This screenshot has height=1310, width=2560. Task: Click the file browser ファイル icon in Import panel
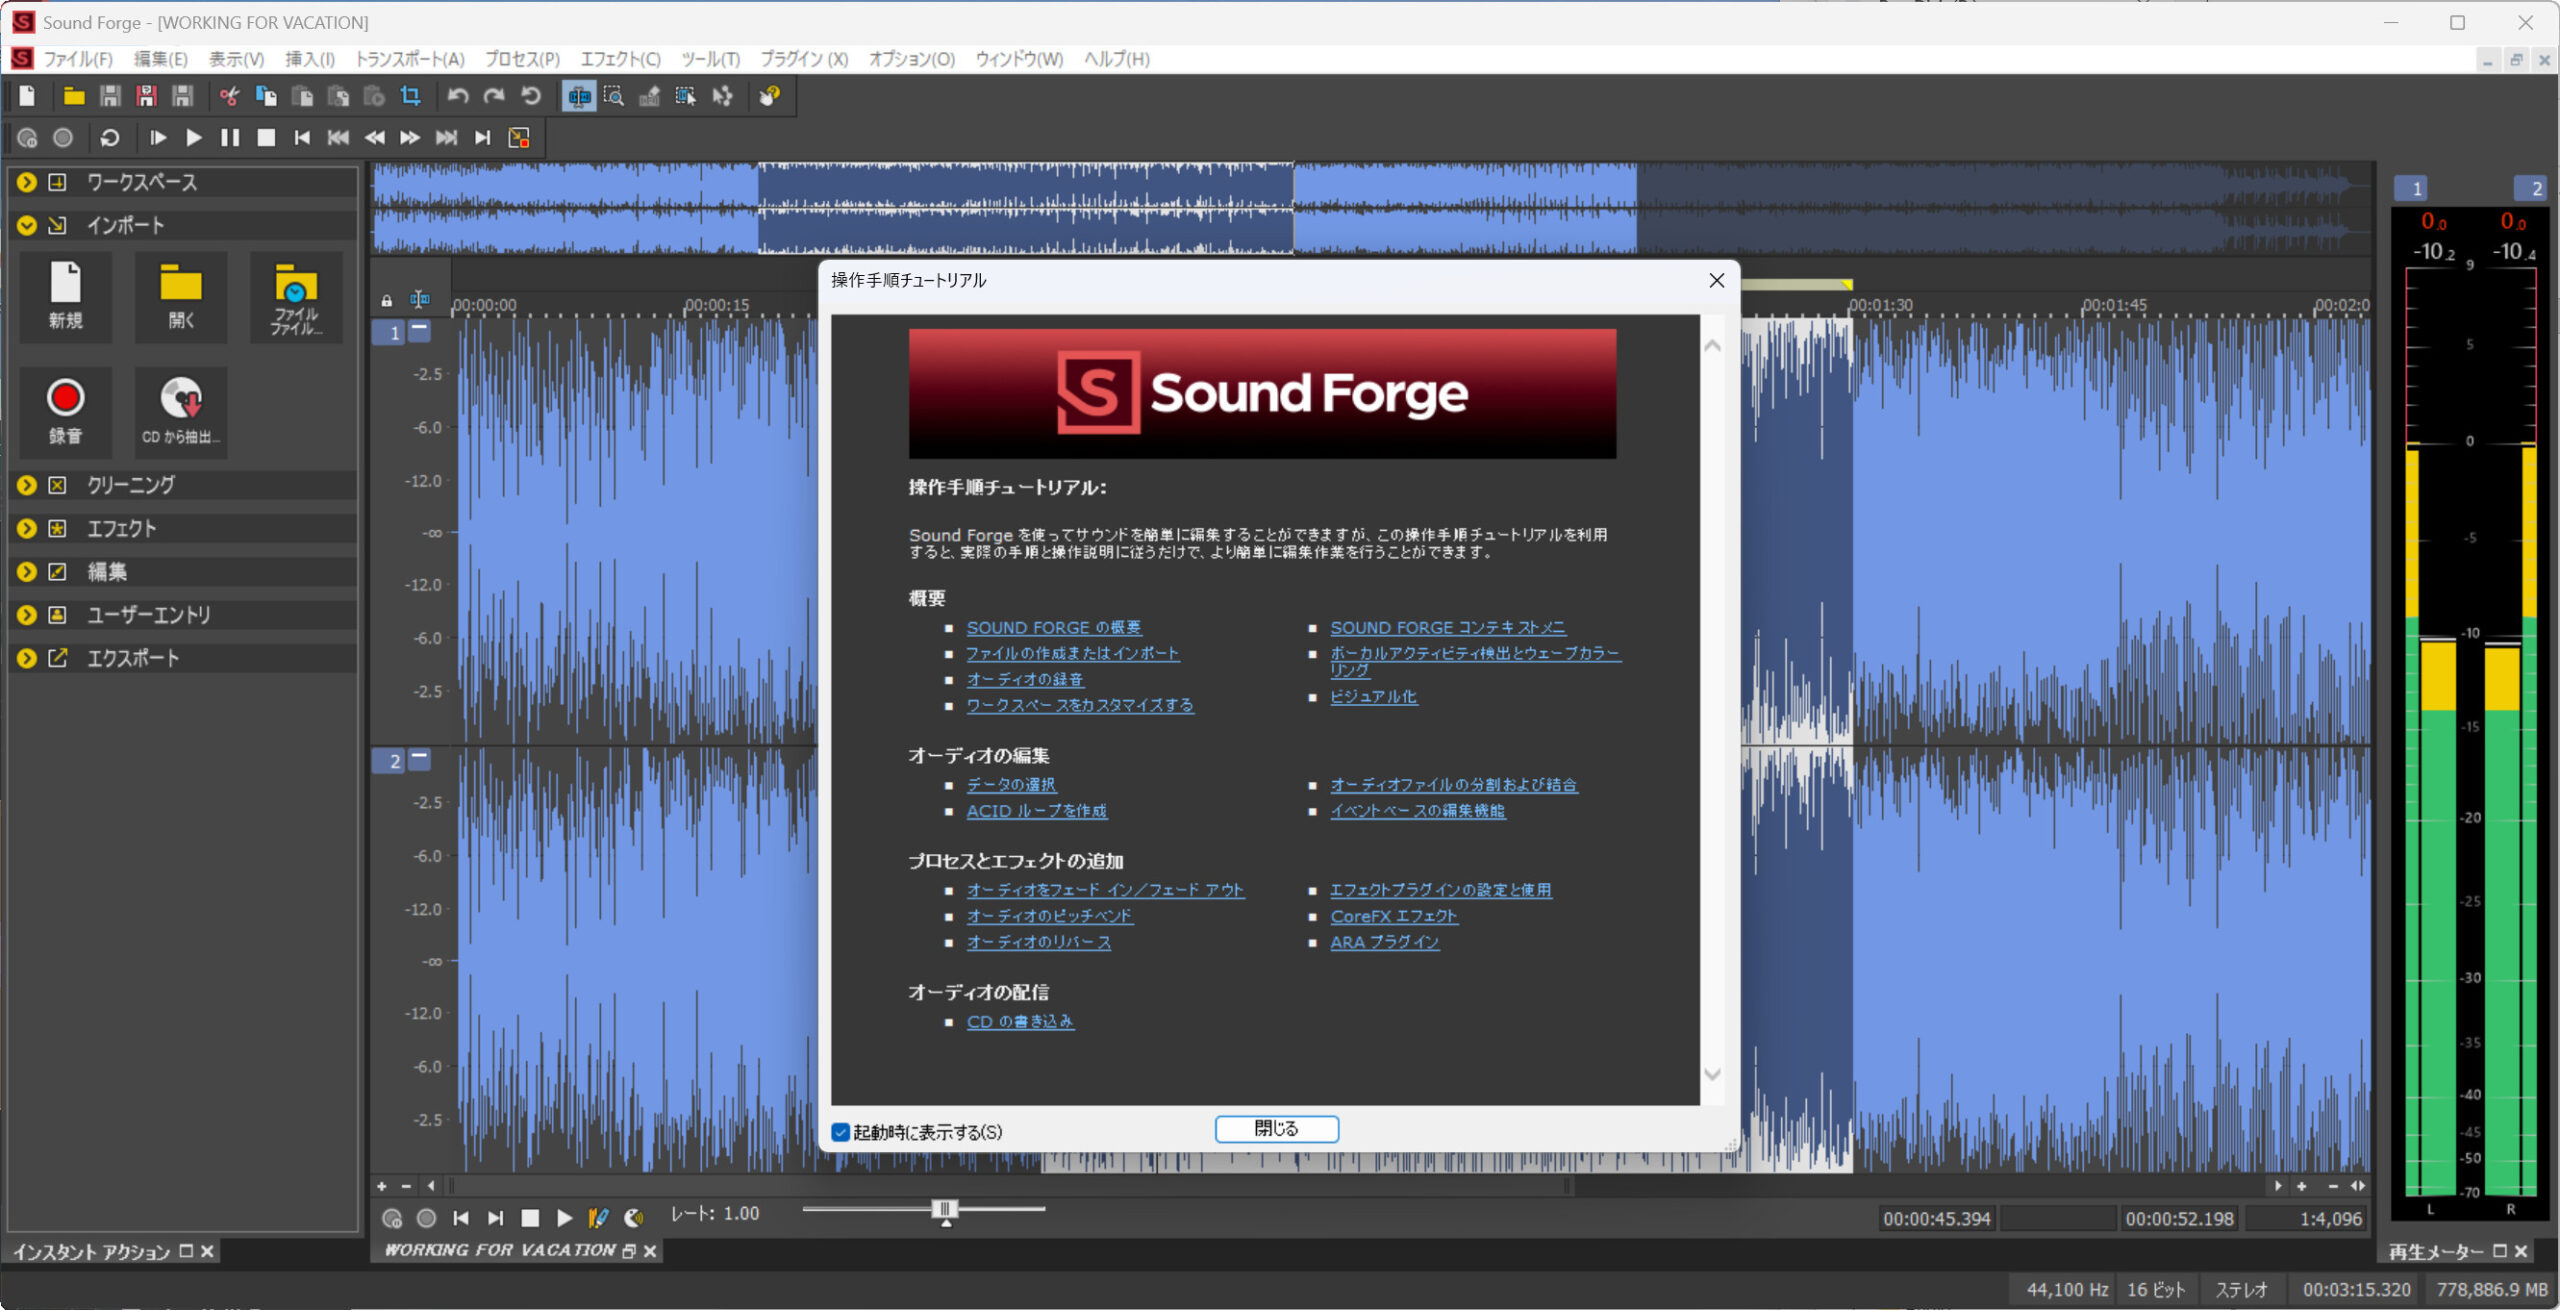click(296, 296)
